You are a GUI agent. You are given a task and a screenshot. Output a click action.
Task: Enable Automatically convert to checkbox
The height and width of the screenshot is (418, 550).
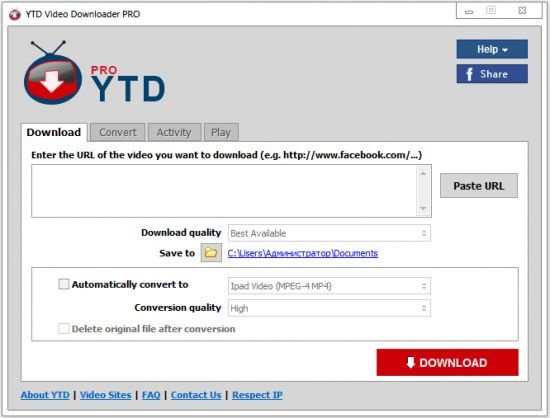pos(64,284)
